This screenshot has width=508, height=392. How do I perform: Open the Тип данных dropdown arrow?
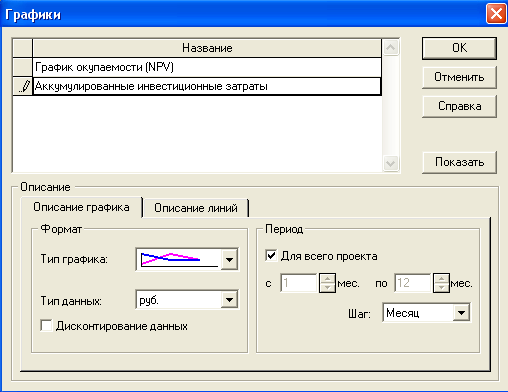click(x=229, y=300)
